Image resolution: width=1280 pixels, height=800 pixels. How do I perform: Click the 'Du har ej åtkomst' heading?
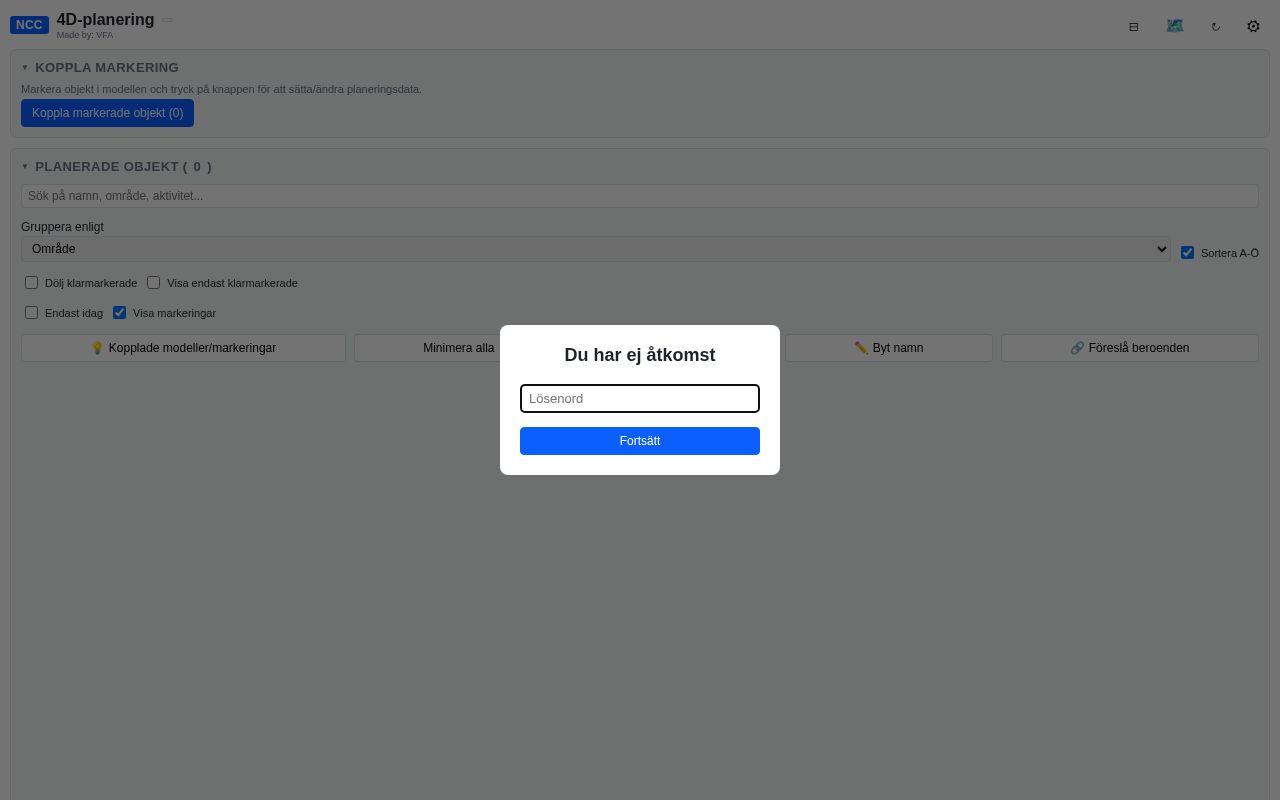640,355
